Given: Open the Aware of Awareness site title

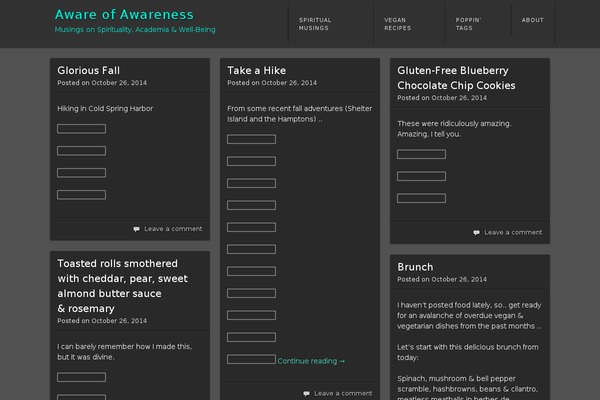Looking at the screenshot, I should click(x=124, y=15).
